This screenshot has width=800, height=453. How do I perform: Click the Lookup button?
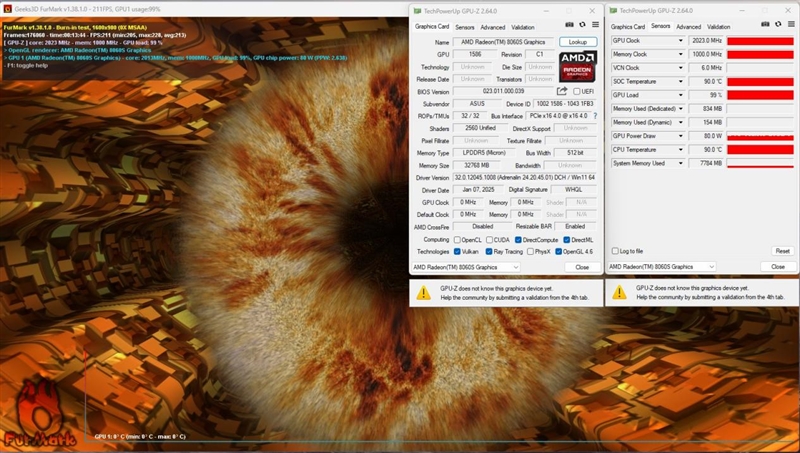[x=577, y=42]
